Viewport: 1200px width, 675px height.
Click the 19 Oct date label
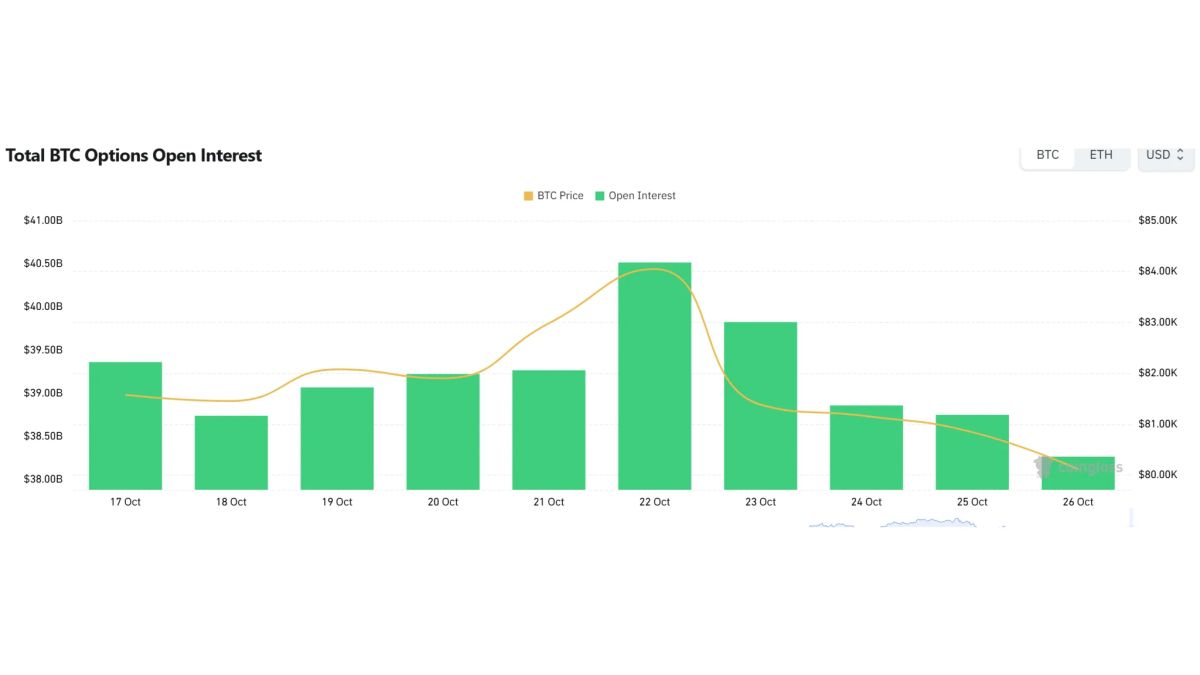point(337,502)
